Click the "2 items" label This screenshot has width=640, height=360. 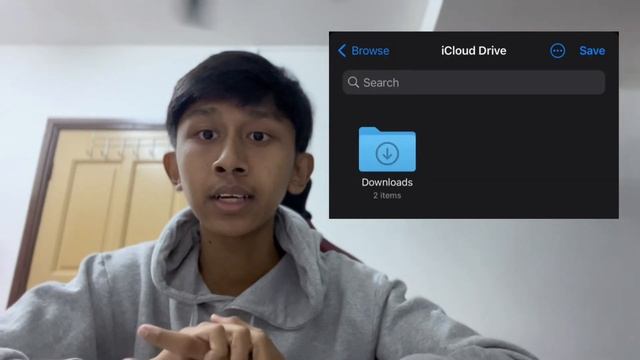pos(387,196)
